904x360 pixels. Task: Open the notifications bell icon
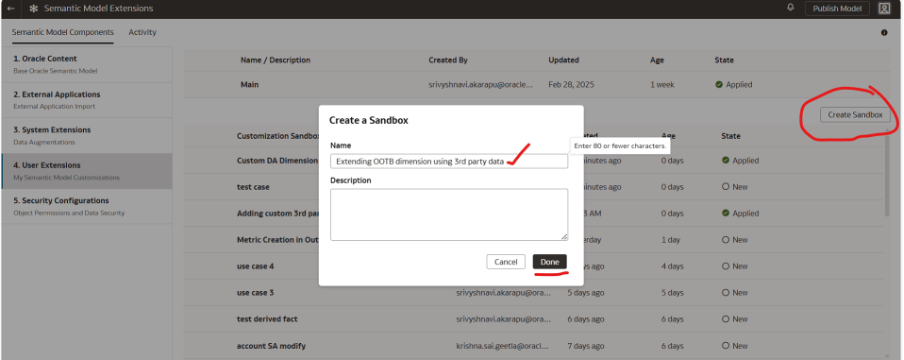pyautogui.click(x=790, y=8)
